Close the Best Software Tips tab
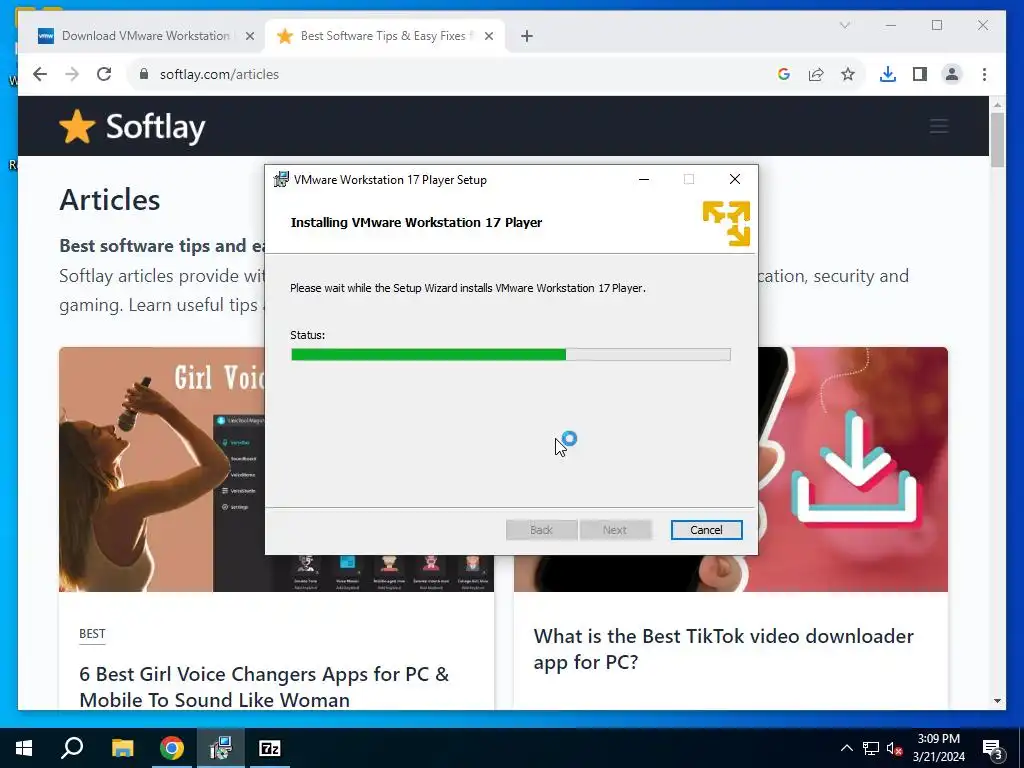Viewport: 1024px width, 768px height. pyautogui.click(x=488, y=36)
